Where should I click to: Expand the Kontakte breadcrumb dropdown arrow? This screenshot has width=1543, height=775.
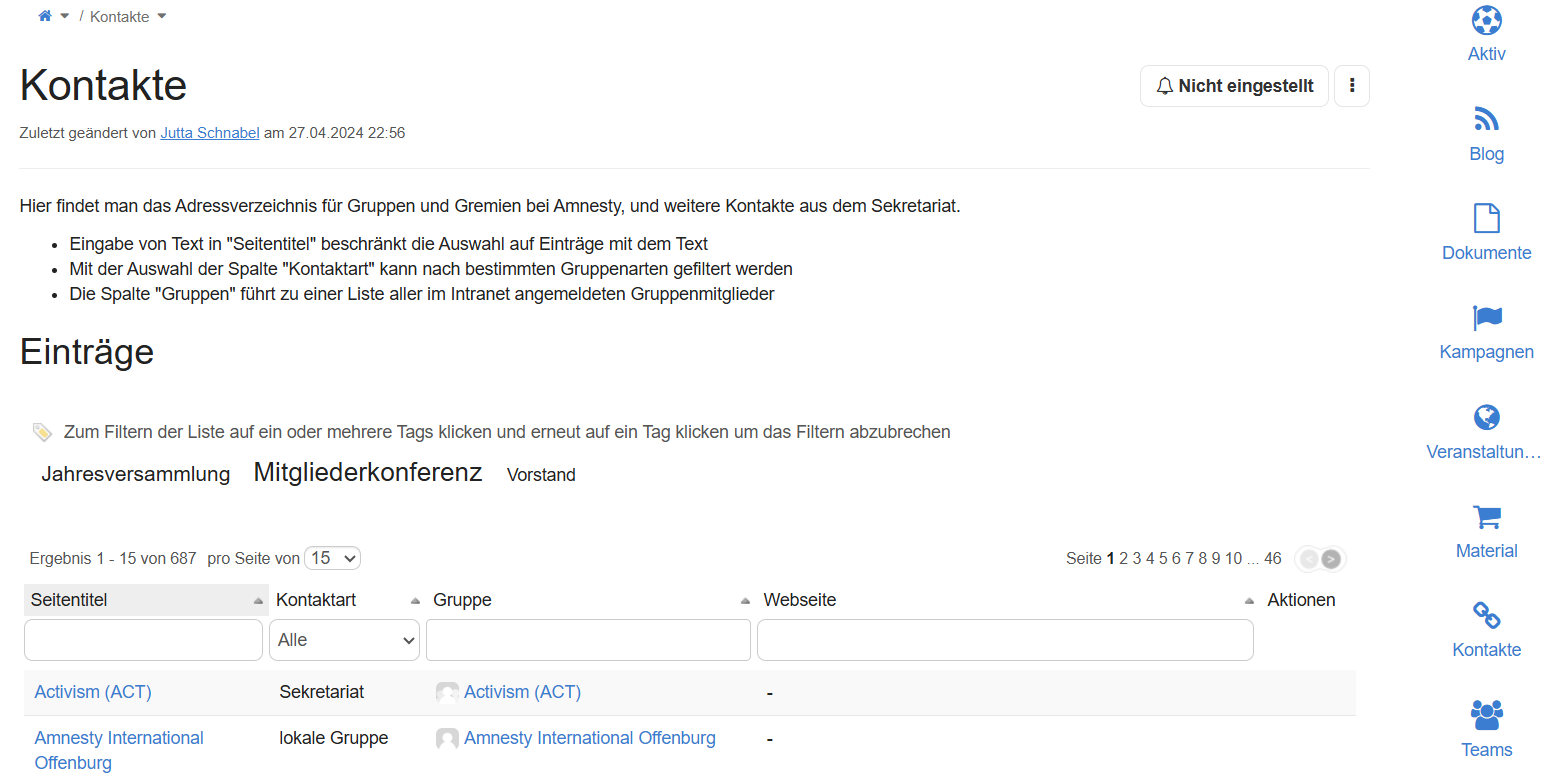(162, 16)
